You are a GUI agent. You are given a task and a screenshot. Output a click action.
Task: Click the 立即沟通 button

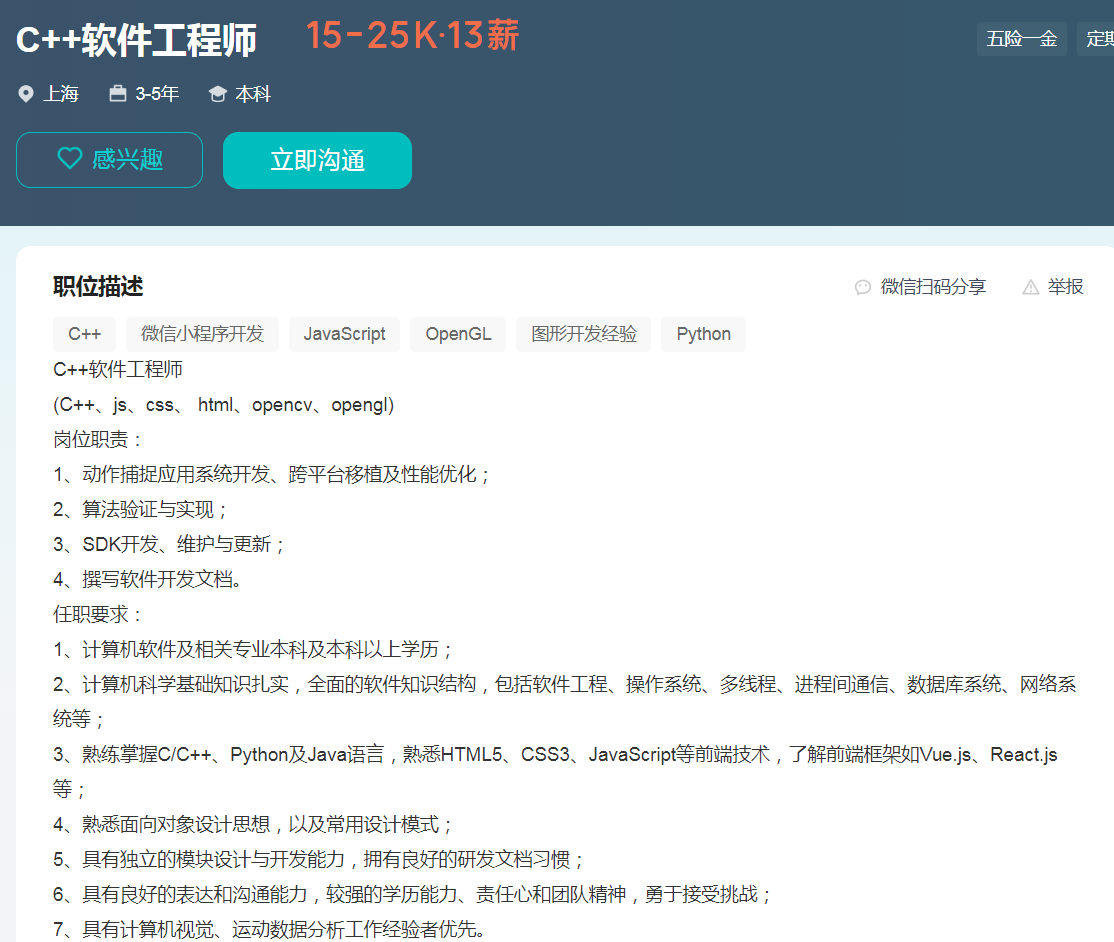click(x=318, y=160)
